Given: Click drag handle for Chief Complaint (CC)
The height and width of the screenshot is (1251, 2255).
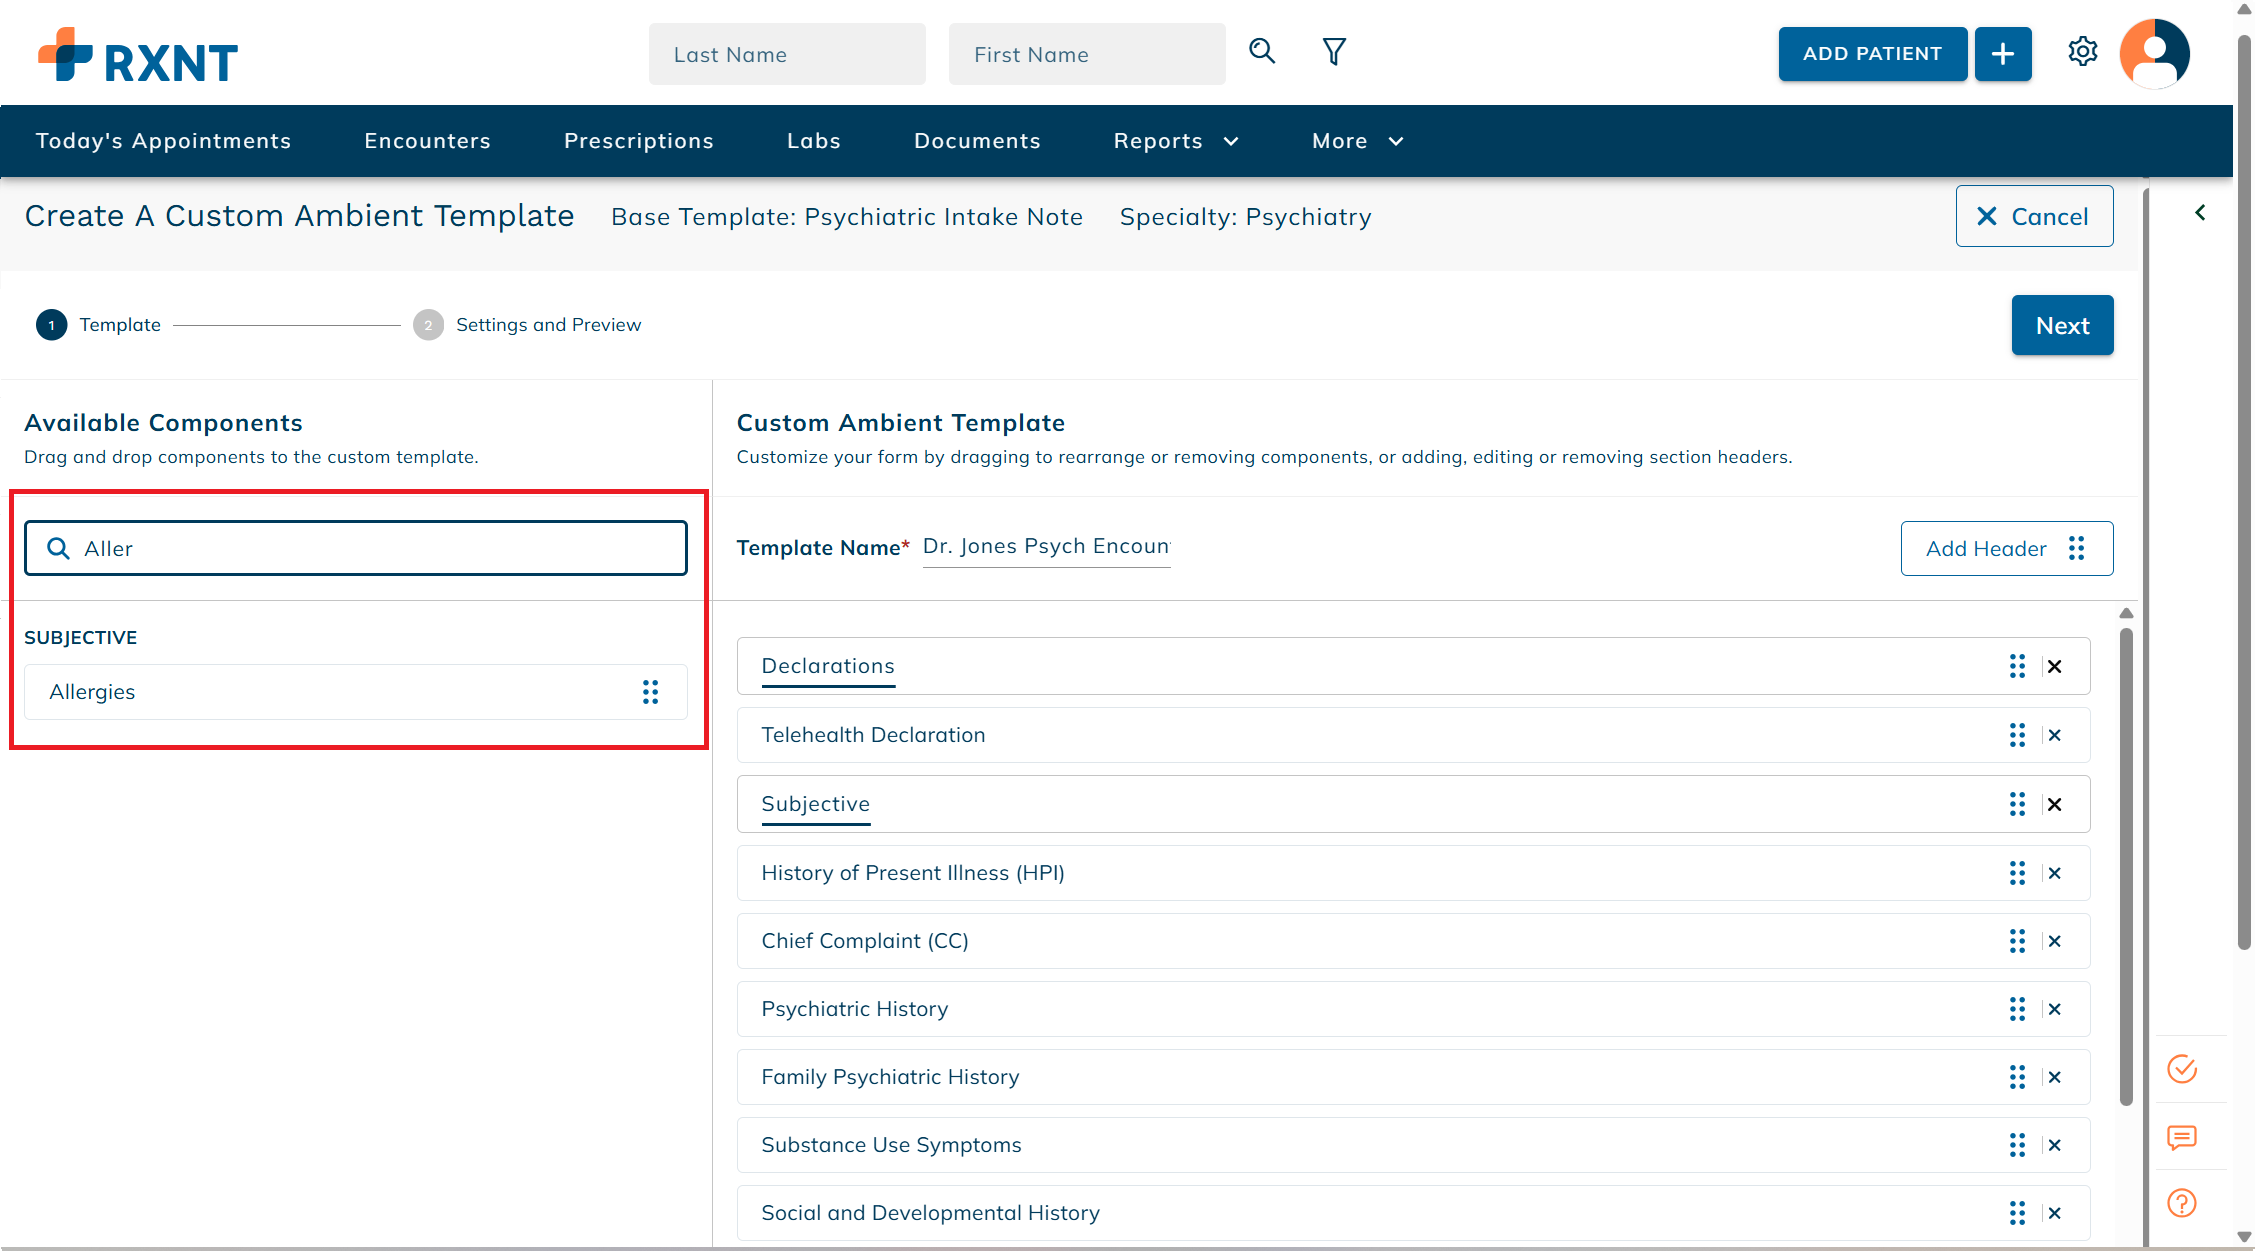Looking at the screenshot, I should click(x=2017, y=942).
